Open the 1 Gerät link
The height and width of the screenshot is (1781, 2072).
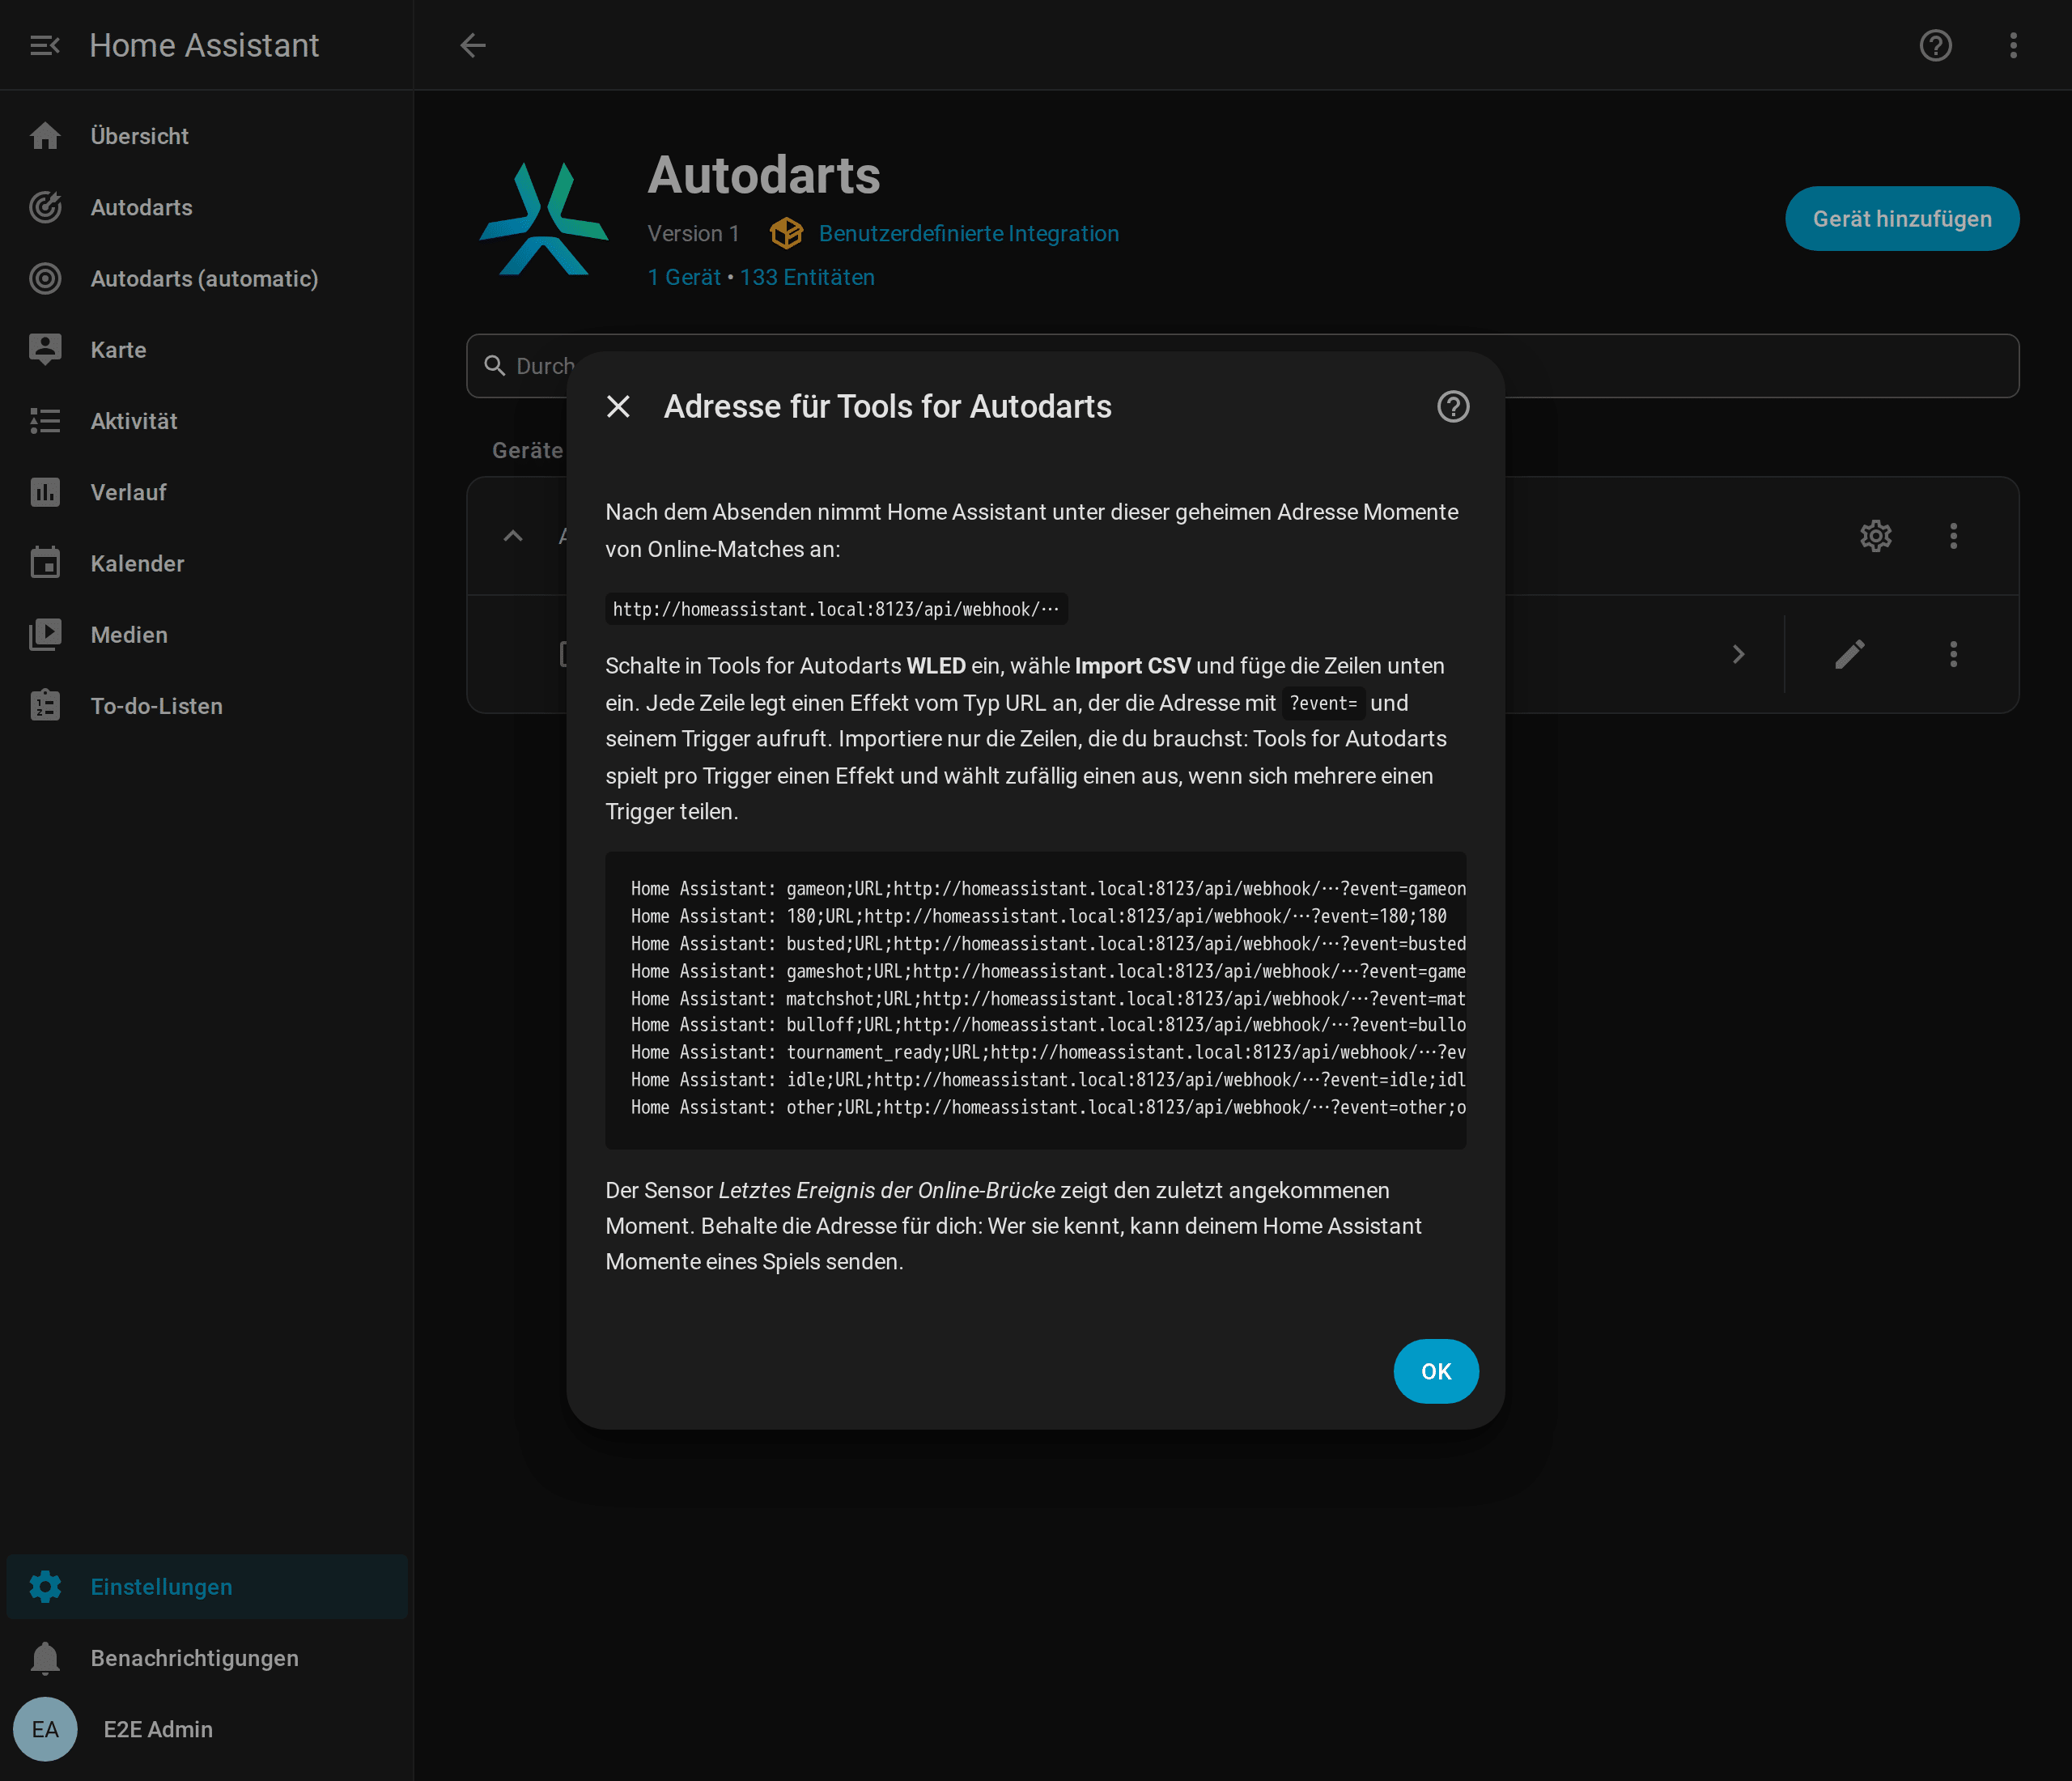click(684, 277)
